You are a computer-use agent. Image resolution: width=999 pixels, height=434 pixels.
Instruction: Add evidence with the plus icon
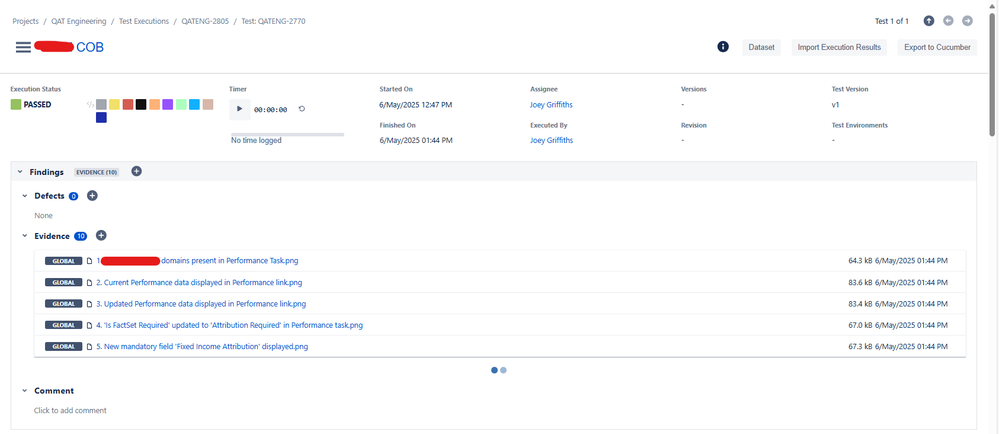coord(101,236)
